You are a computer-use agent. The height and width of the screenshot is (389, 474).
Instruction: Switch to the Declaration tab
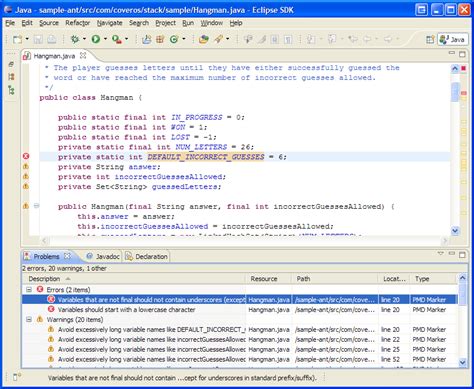click(x=146, y=256)
